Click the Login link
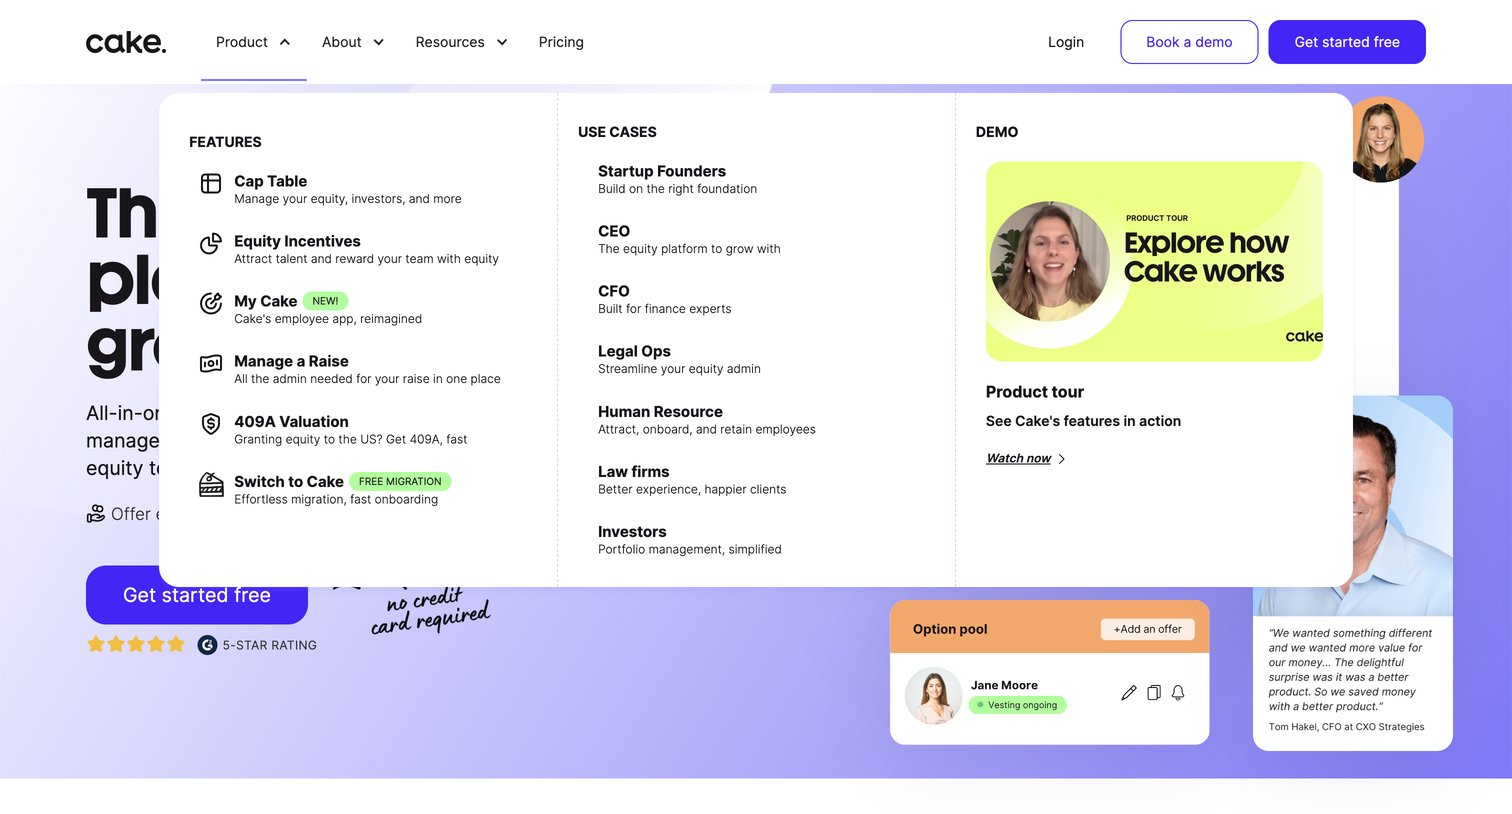This screenshot has width=1512, height=814. (x=1066, y=42)
